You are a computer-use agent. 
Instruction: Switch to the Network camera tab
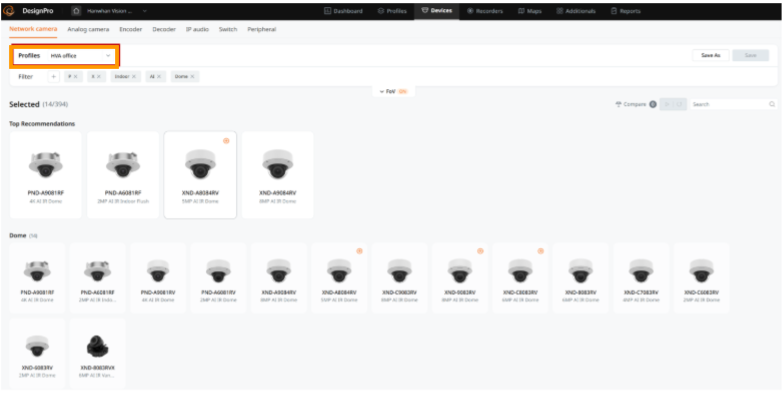[x=33, y=30]
